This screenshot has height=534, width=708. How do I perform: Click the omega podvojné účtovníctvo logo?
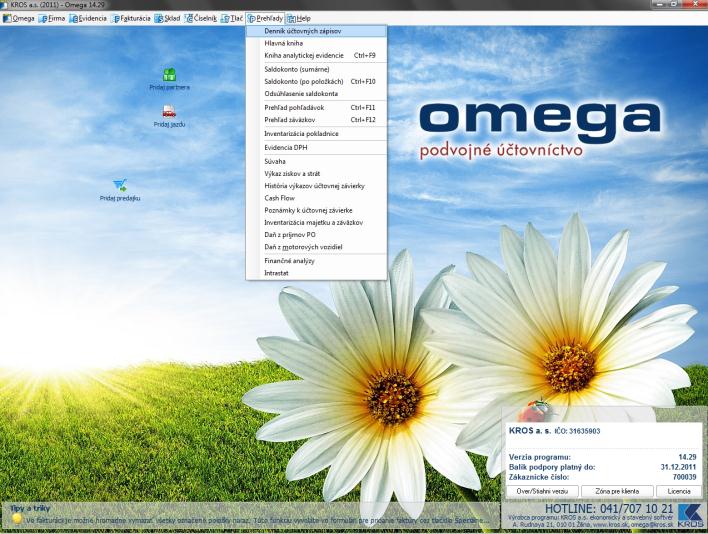pos(540,130)
